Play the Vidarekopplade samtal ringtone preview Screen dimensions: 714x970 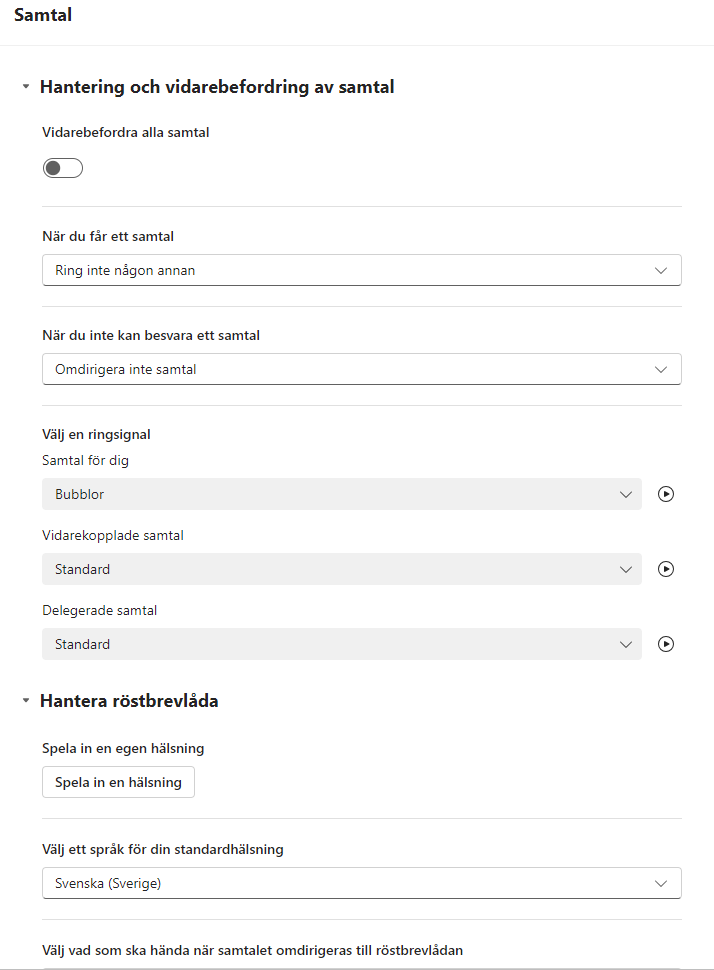tap(666, 569)
